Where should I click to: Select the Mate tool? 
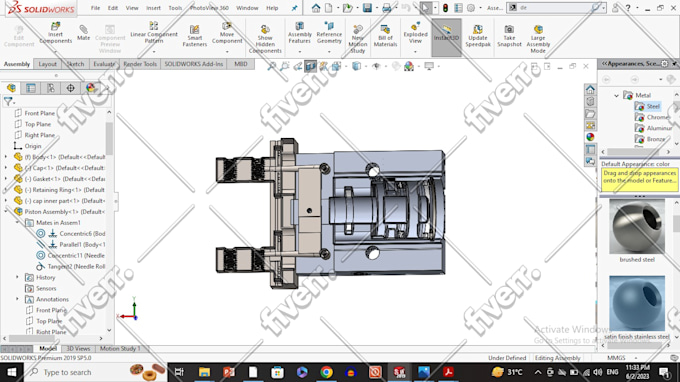point(83,33)
